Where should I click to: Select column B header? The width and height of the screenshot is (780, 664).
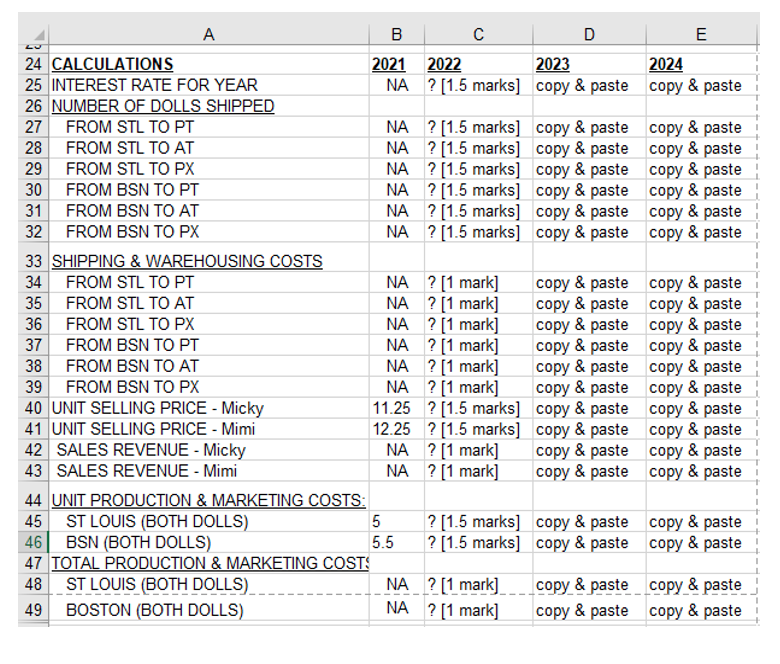[x=396, y=34]
